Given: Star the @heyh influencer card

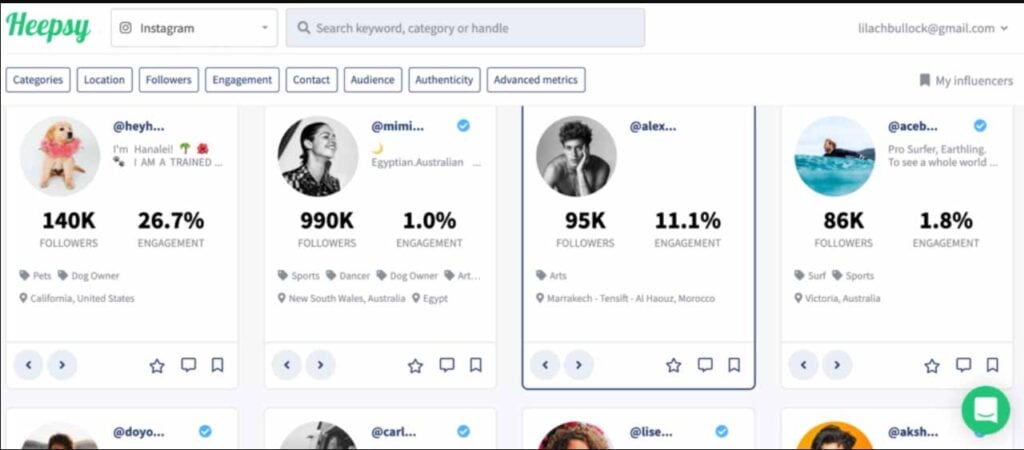Looking at the screenshot, I should (x=157, y=366).
